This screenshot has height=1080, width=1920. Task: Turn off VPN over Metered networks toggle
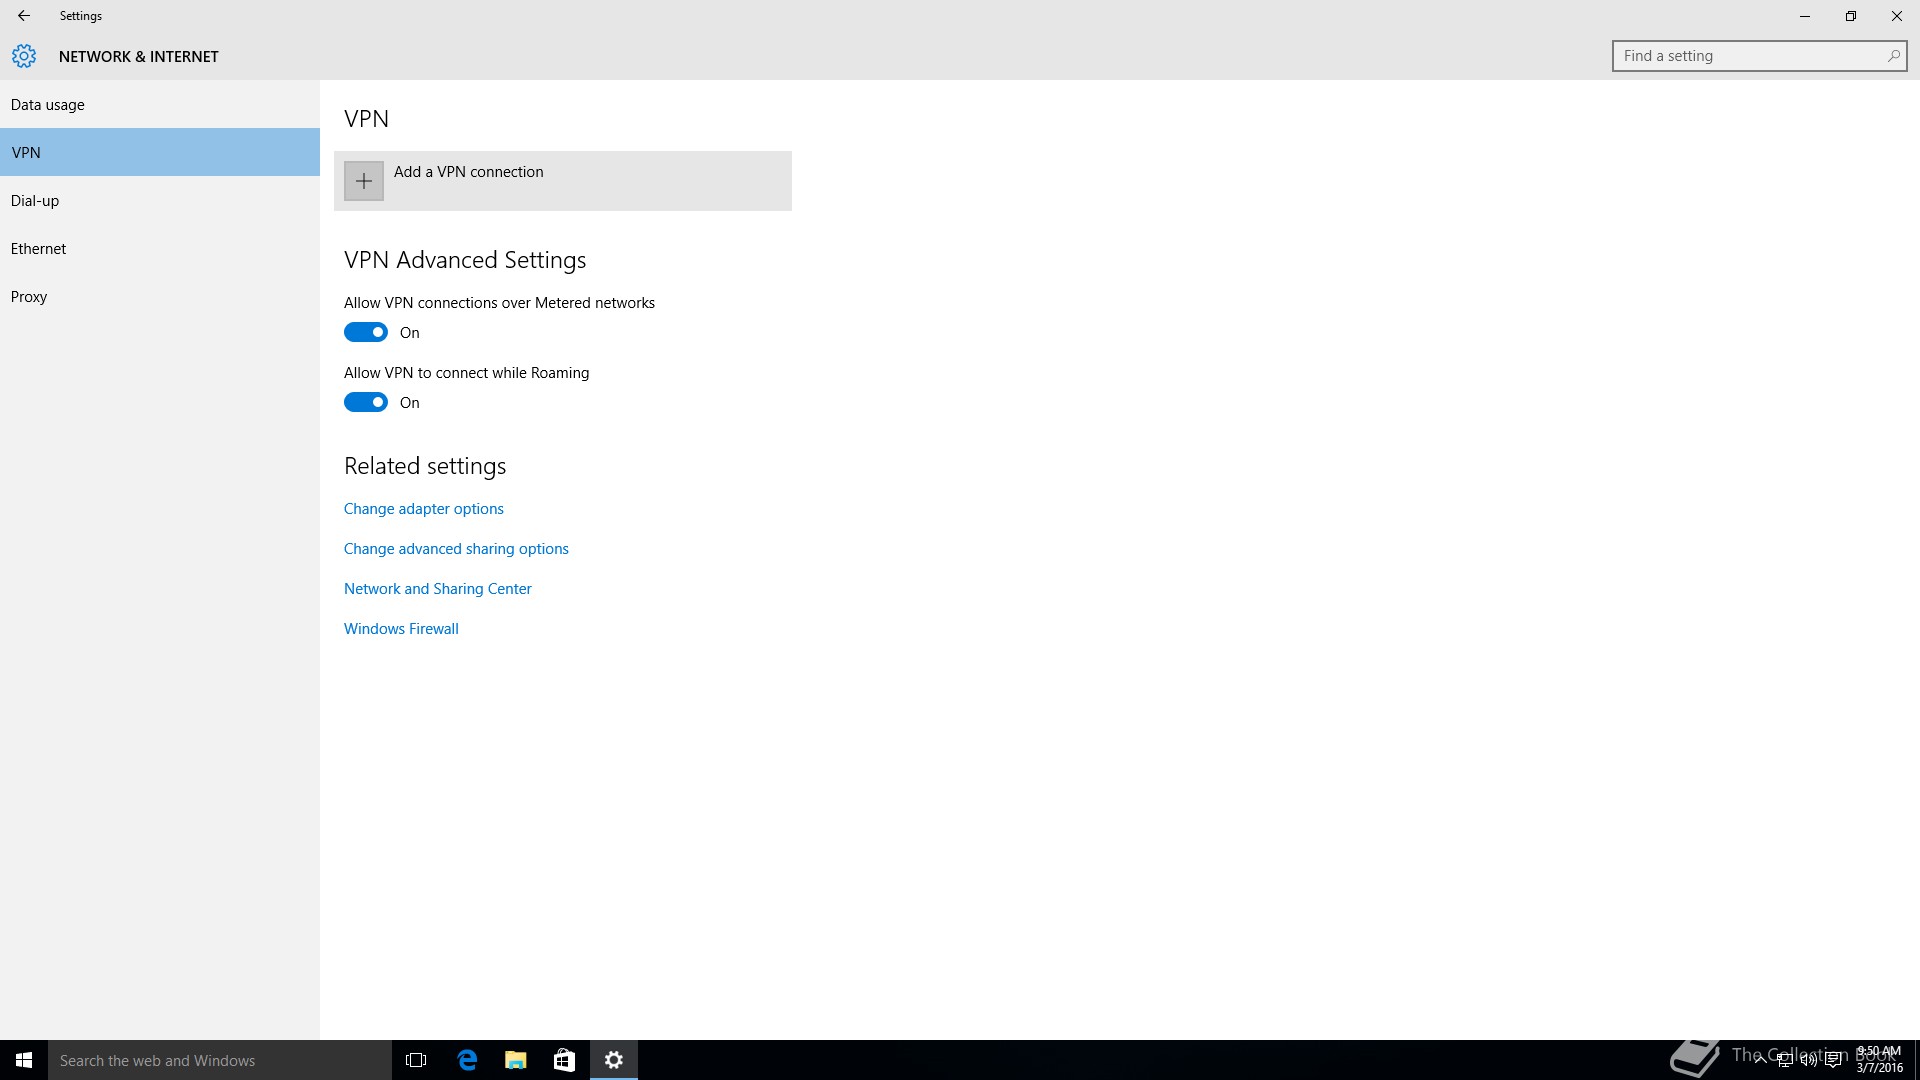366,332
